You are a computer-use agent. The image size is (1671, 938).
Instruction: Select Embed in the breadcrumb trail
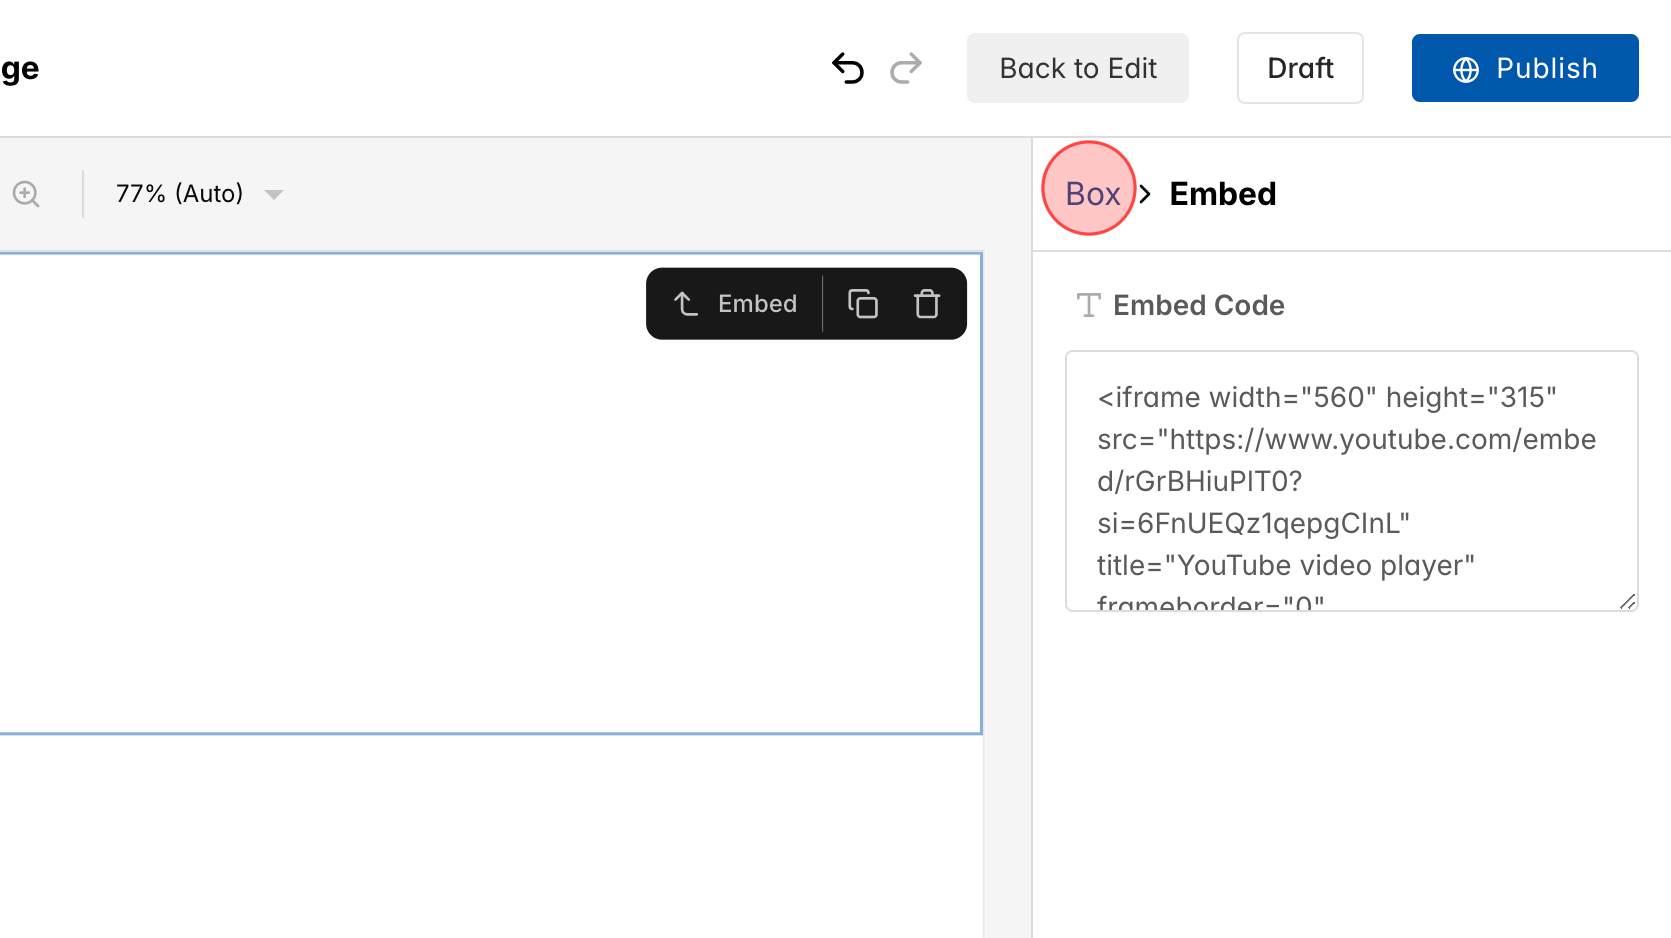[1222, 194]
